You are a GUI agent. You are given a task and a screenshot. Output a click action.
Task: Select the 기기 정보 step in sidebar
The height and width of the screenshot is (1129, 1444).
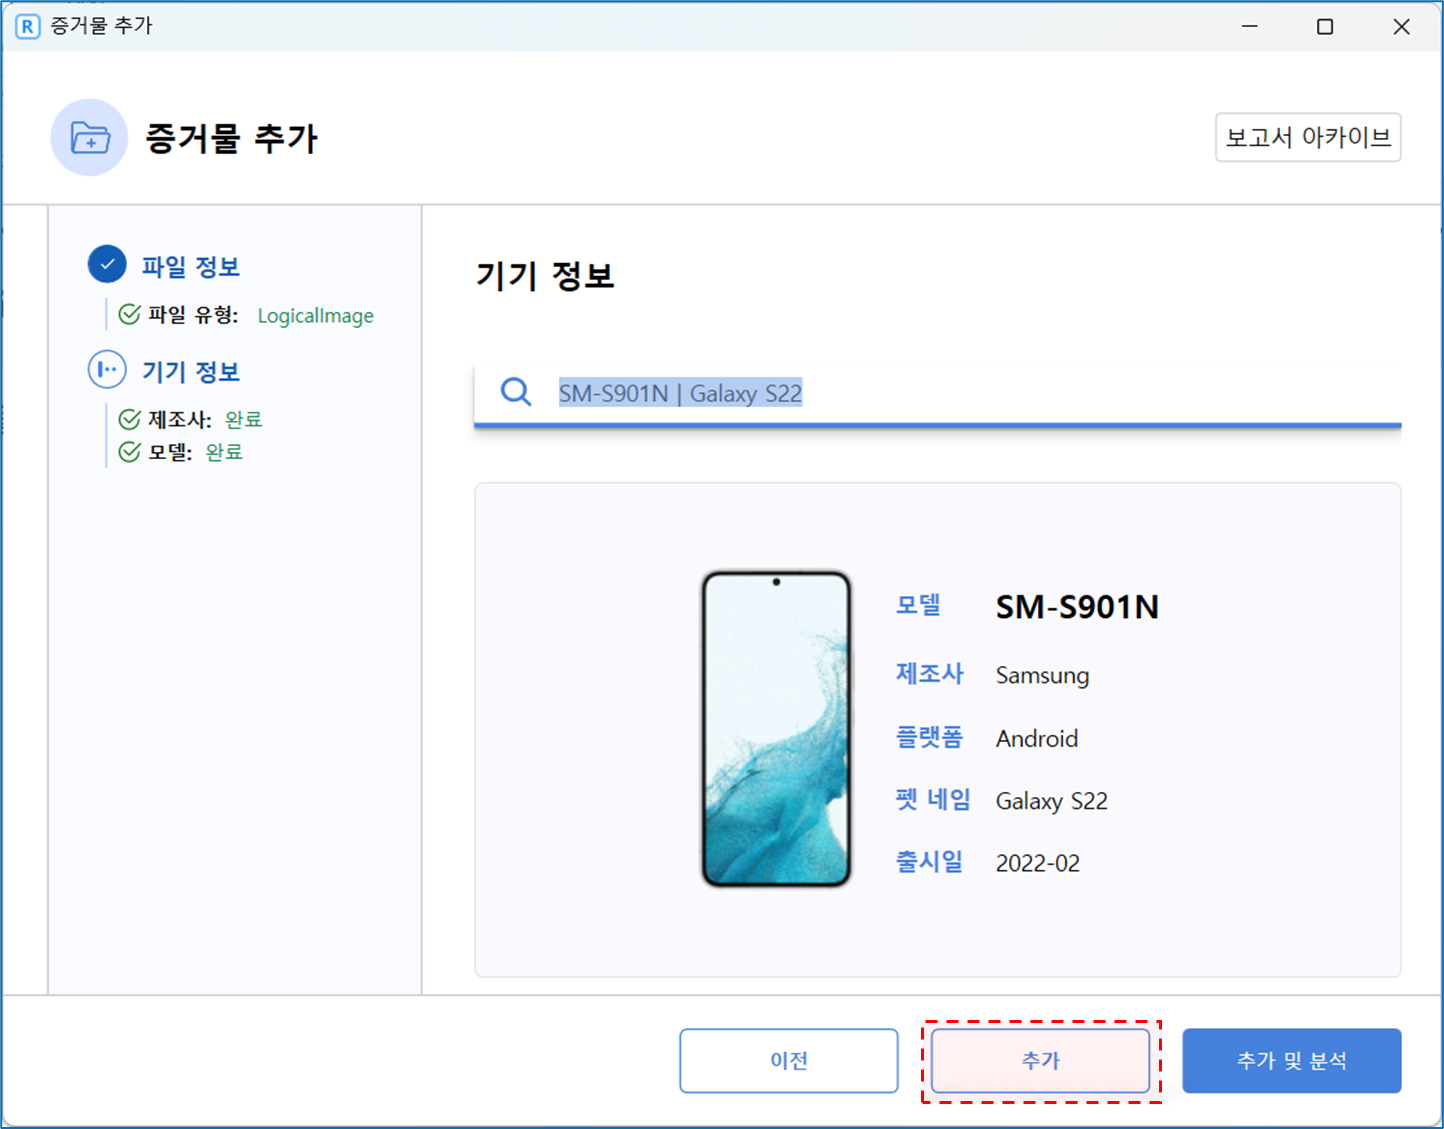click(x=190, y=371)
